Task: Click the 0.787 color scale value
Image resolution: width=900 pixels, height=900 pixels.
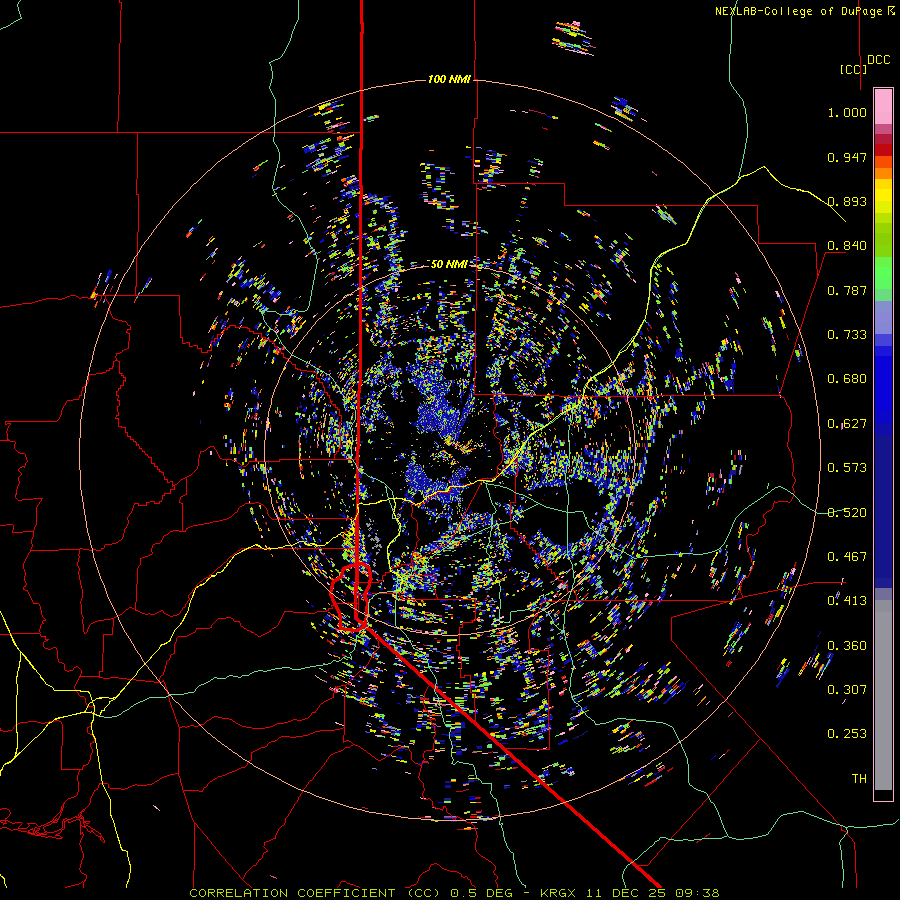Action: (847, 290)
